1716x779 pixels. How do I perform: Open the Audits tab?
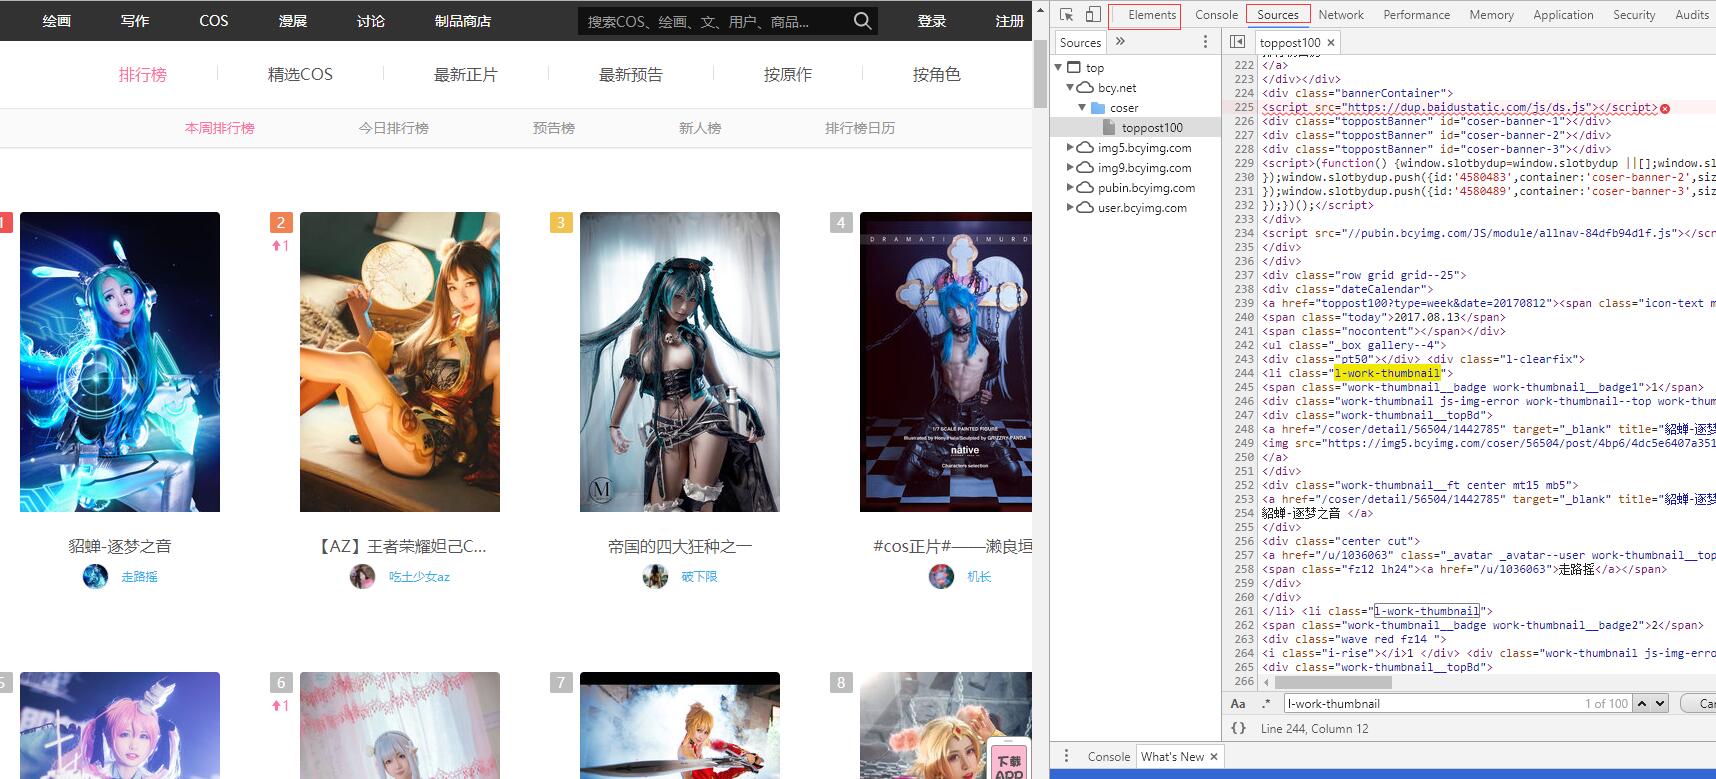(x=1692, y=15)
